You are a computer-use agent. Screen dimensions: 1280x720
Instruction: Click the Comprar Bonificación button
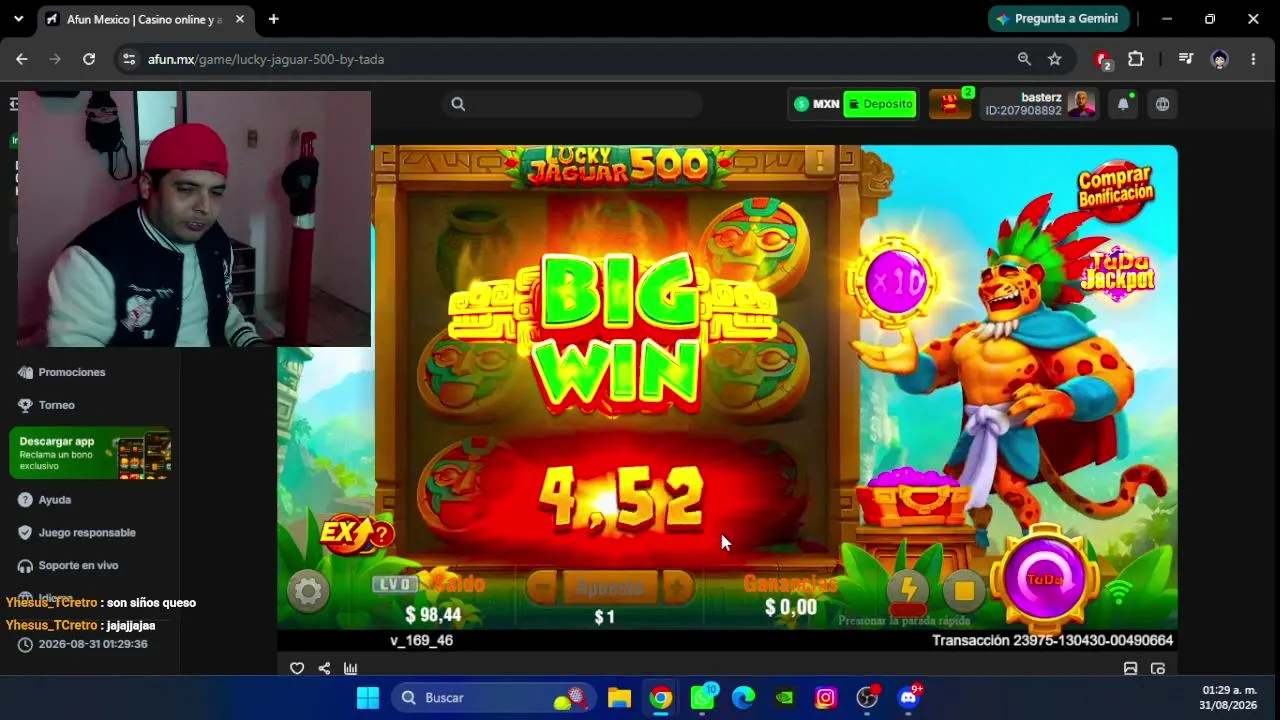click(1115, 189)
